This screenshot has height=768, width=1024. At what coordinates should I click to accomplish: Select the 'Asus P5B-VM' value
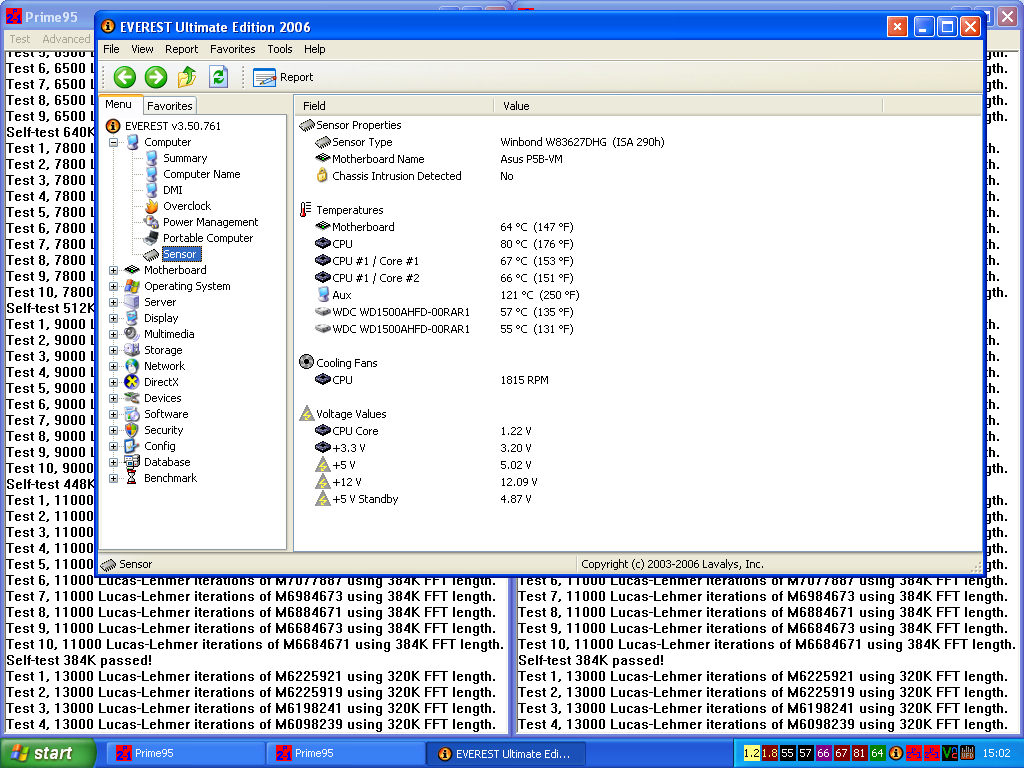click(x=531, y=159)
